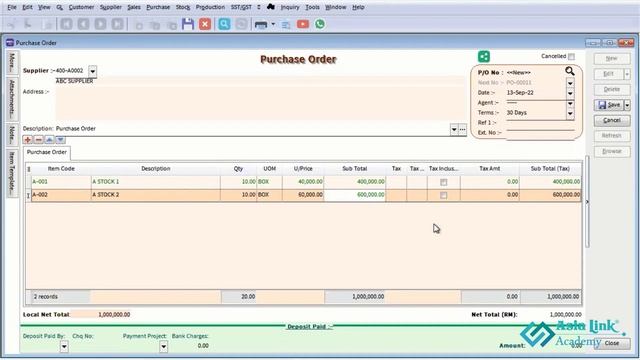Click the printer icon in toolbar
This screenshot has width=640, height=360.
click(x=261, y=24)
